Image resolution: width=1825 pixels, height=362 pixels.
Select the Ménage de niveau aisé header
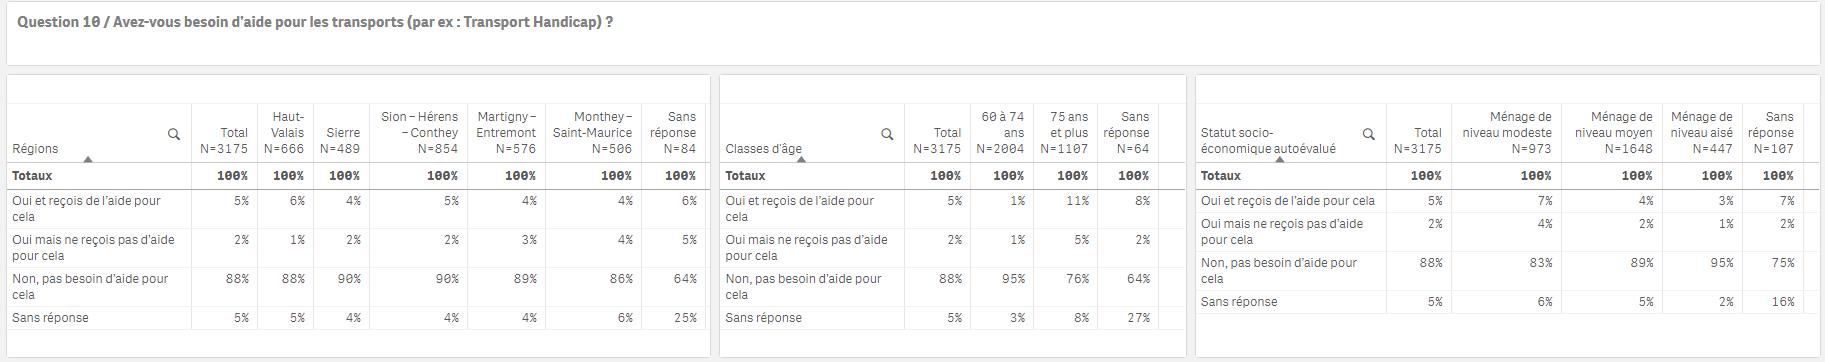1701,133
